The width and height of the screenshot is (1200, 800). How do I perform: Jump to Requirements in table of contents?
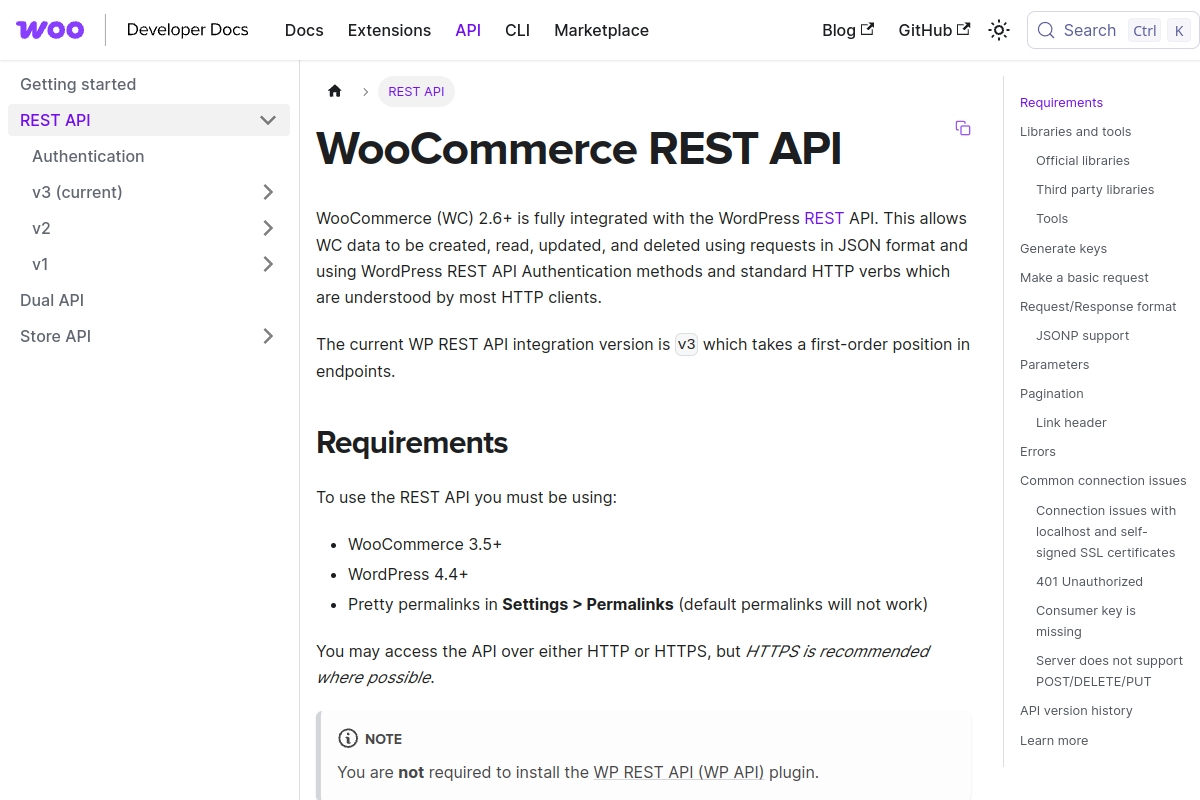[1061, 102]
